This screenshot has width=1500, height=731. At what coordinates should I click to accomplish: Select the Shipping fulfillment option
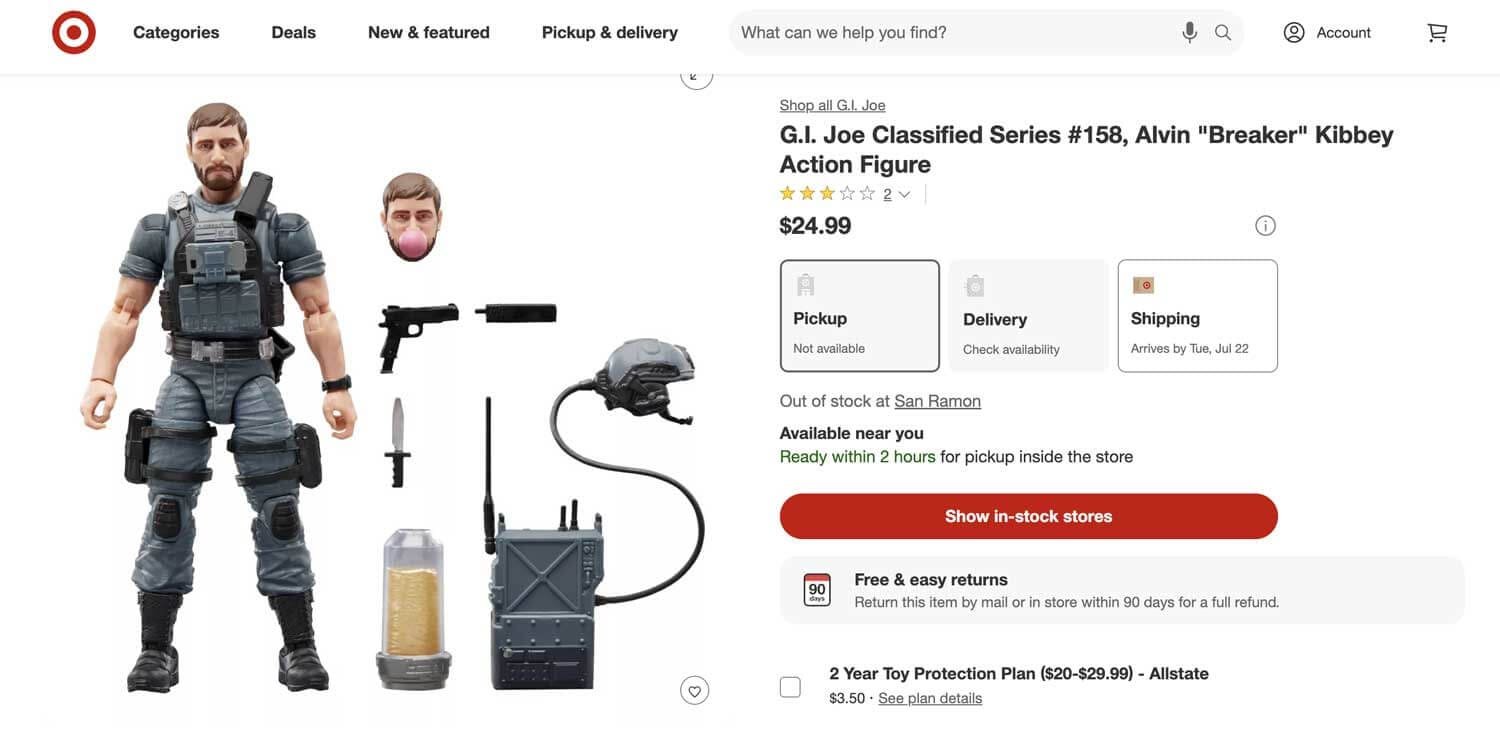tap(1198, 316)
